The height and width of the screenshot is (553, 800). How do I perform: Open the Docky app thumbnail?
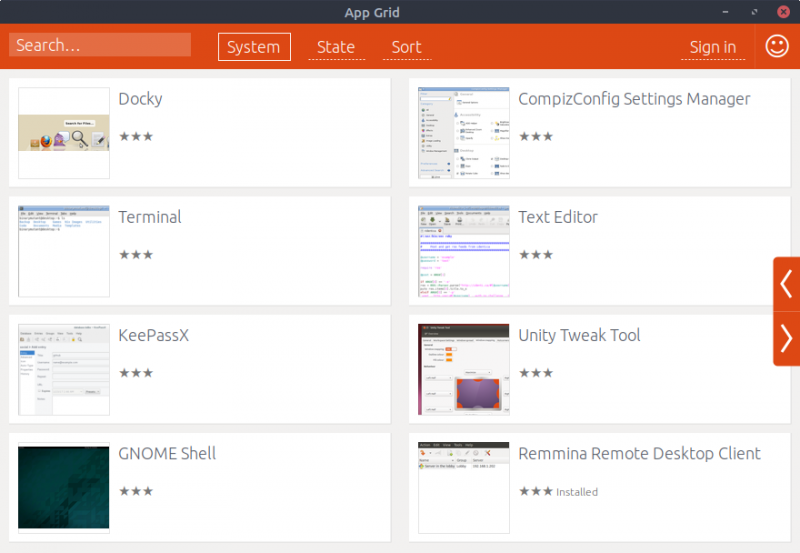64,133
